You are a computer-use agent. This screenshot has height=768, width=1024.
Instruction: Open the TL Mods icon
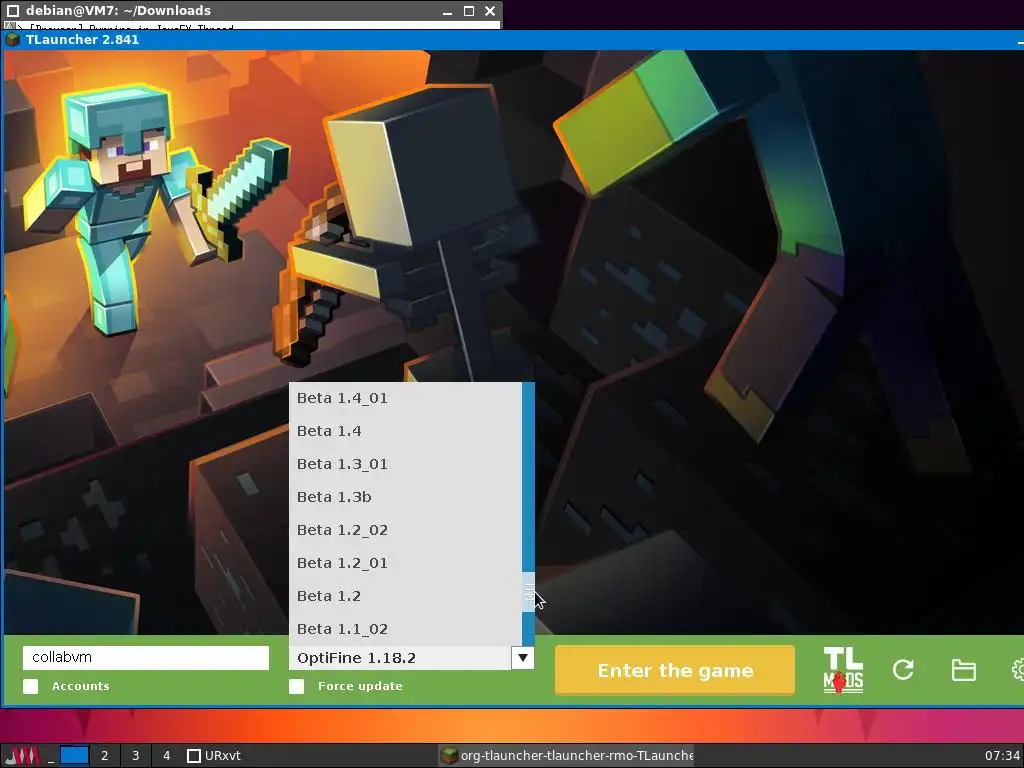point(842,670)
